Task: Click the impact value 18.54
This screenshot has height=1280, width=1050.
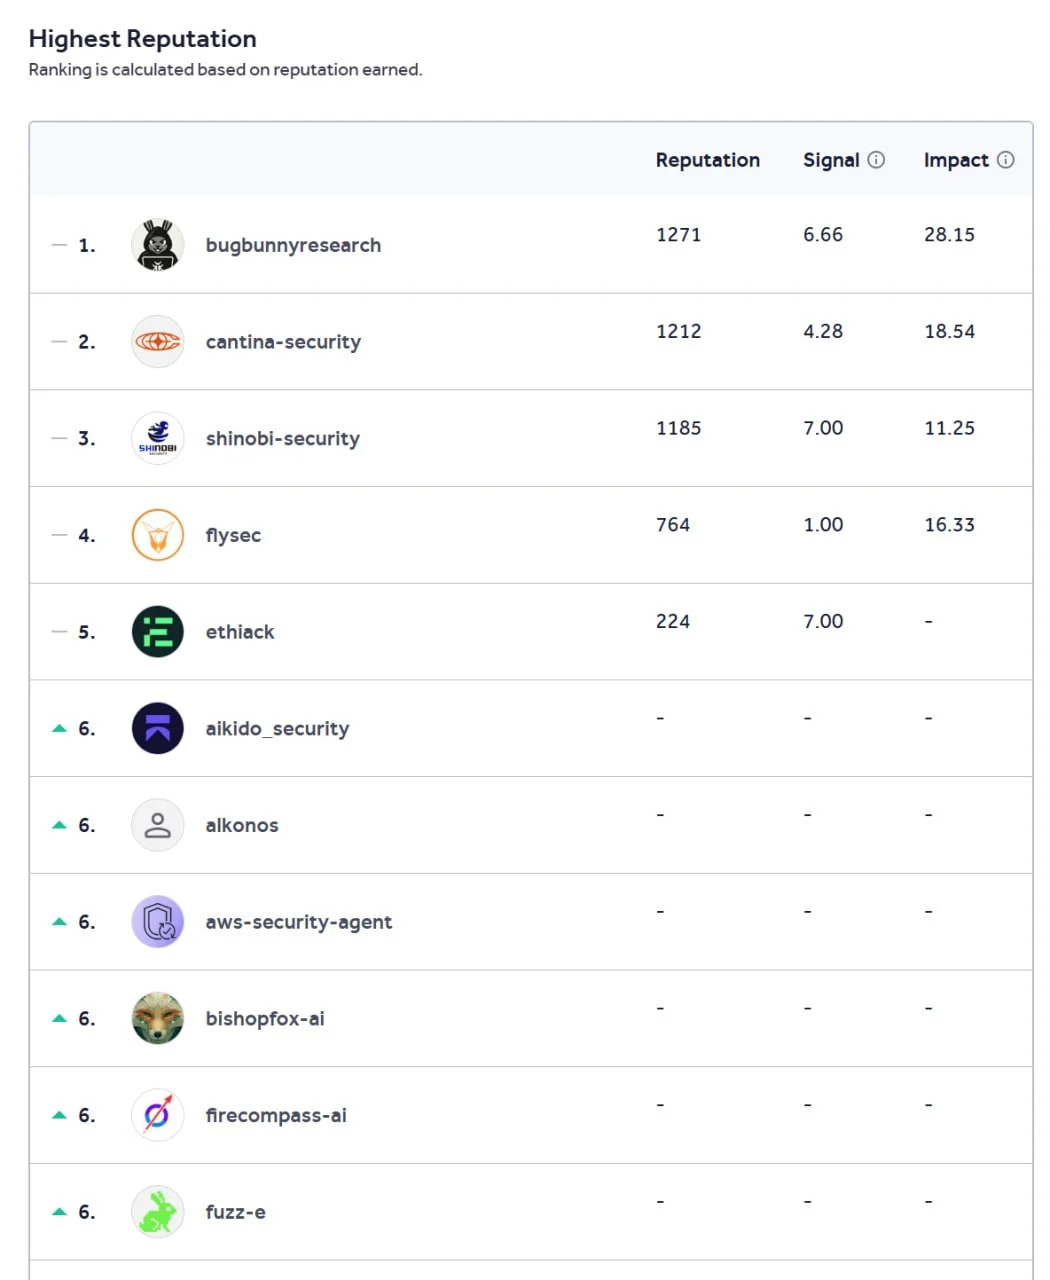Action: (949, 331)
